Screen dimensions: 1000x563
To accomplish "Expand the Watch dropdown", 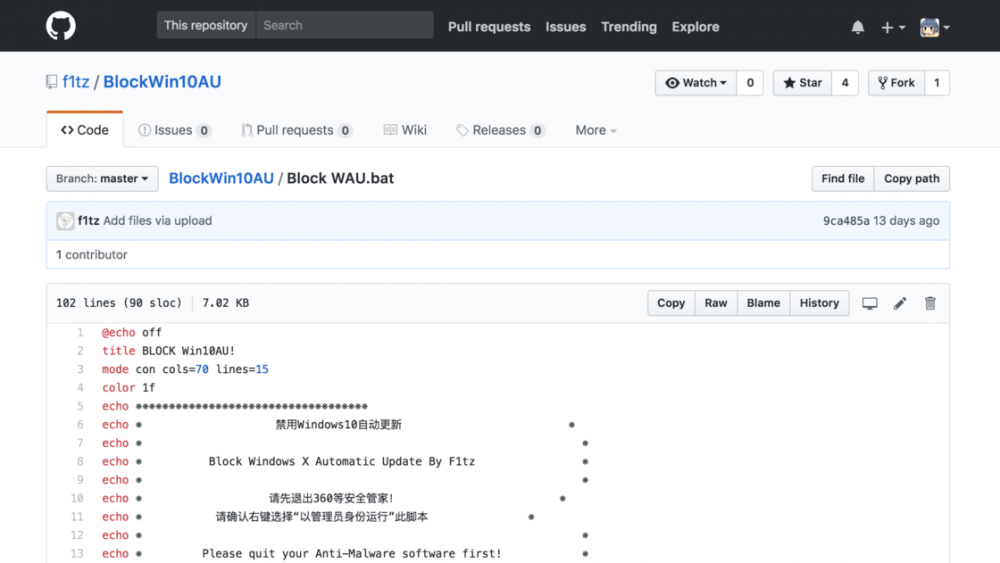I will pos(696,83).
